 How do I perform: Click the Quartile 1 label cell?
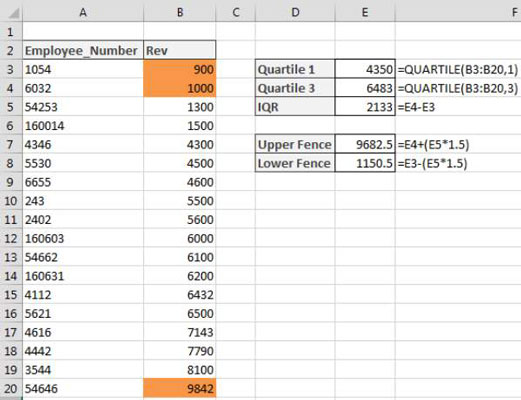[x=295, y=69]
